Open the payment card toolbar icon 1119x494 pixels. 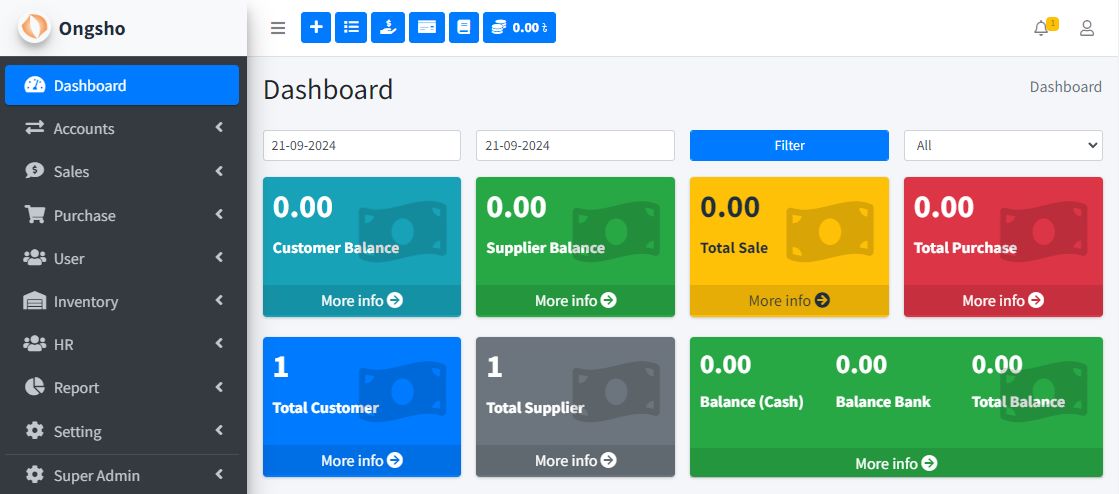[x=427, y=27]
